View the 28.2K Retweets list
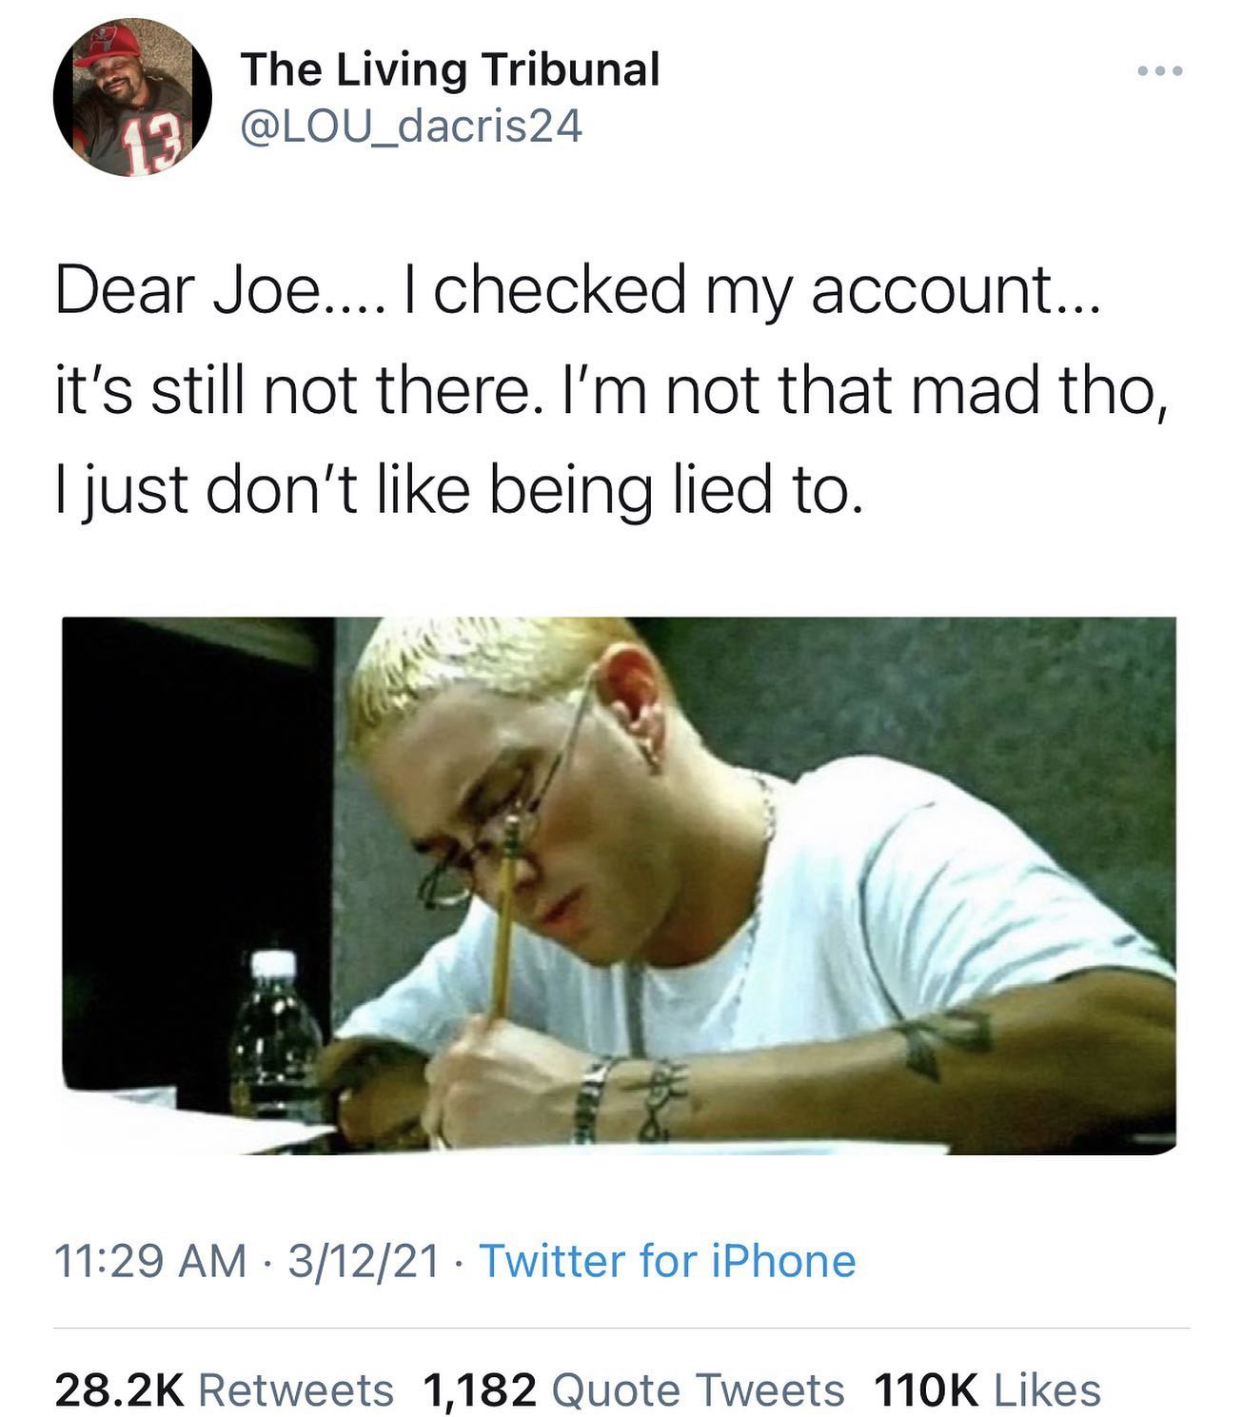Screen dimensions: 1242x1417 [x=224, y=1390]
